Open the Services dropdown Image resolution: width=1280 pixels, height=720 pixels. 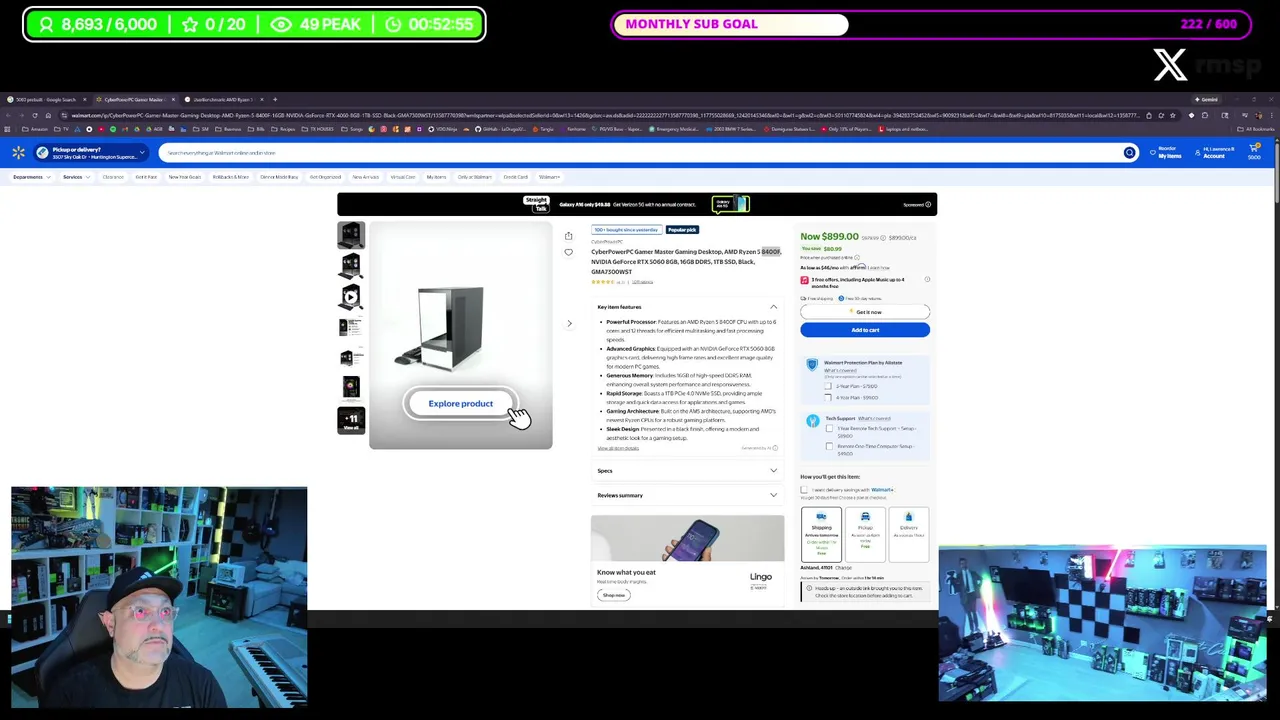(x=76, y=177)
